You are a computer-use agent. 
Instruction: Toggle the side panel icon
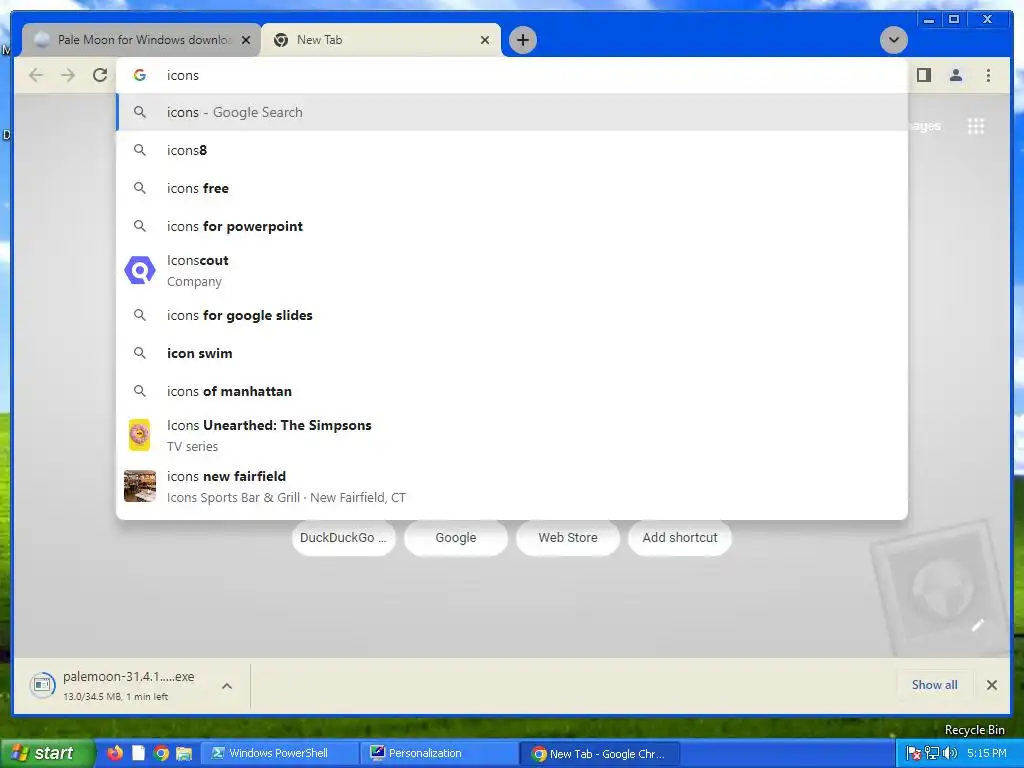pos(923,75)
